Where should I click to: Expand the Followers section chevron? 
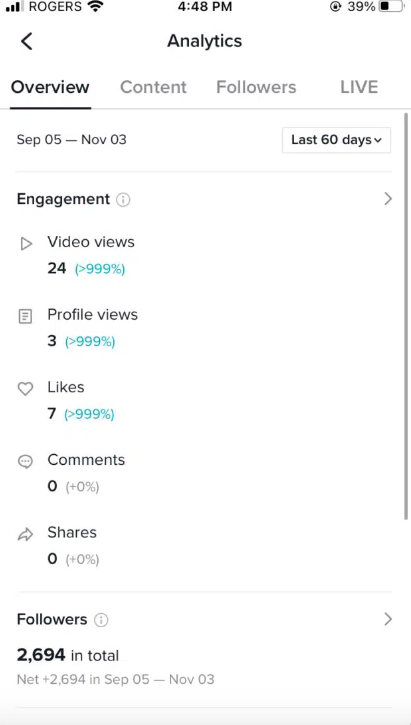coord(388,619)
